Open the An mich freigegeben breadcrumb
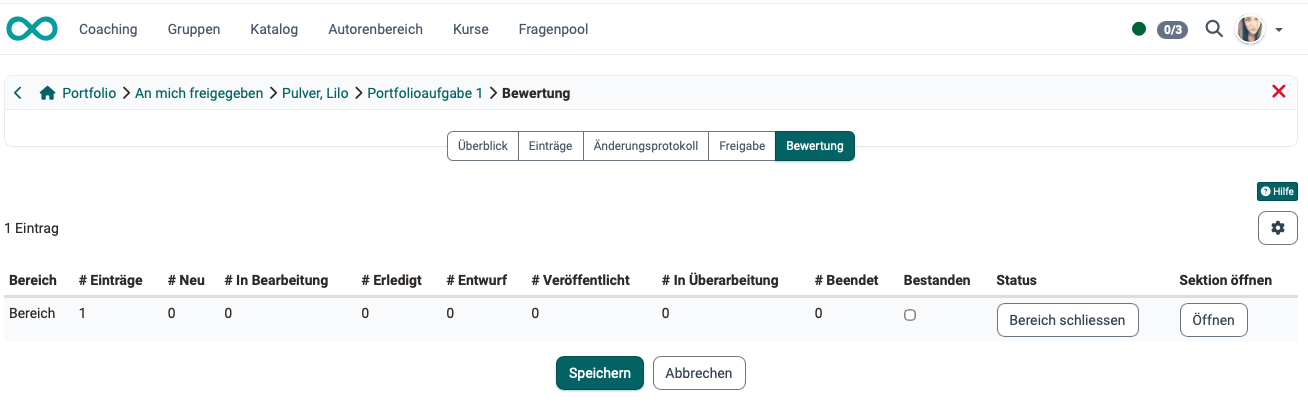Image resolution: width=1308 pixels, height=408 pixels. point(199,93)
